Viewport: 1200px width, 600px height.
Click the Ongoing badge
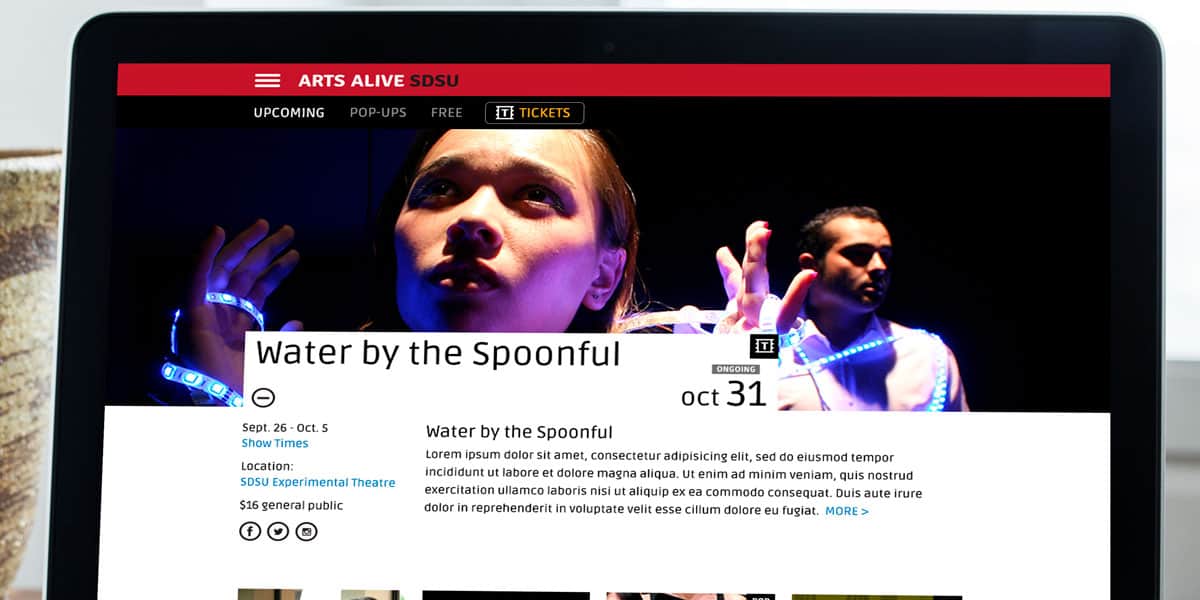pyautogui.click(x=735, y=370)
